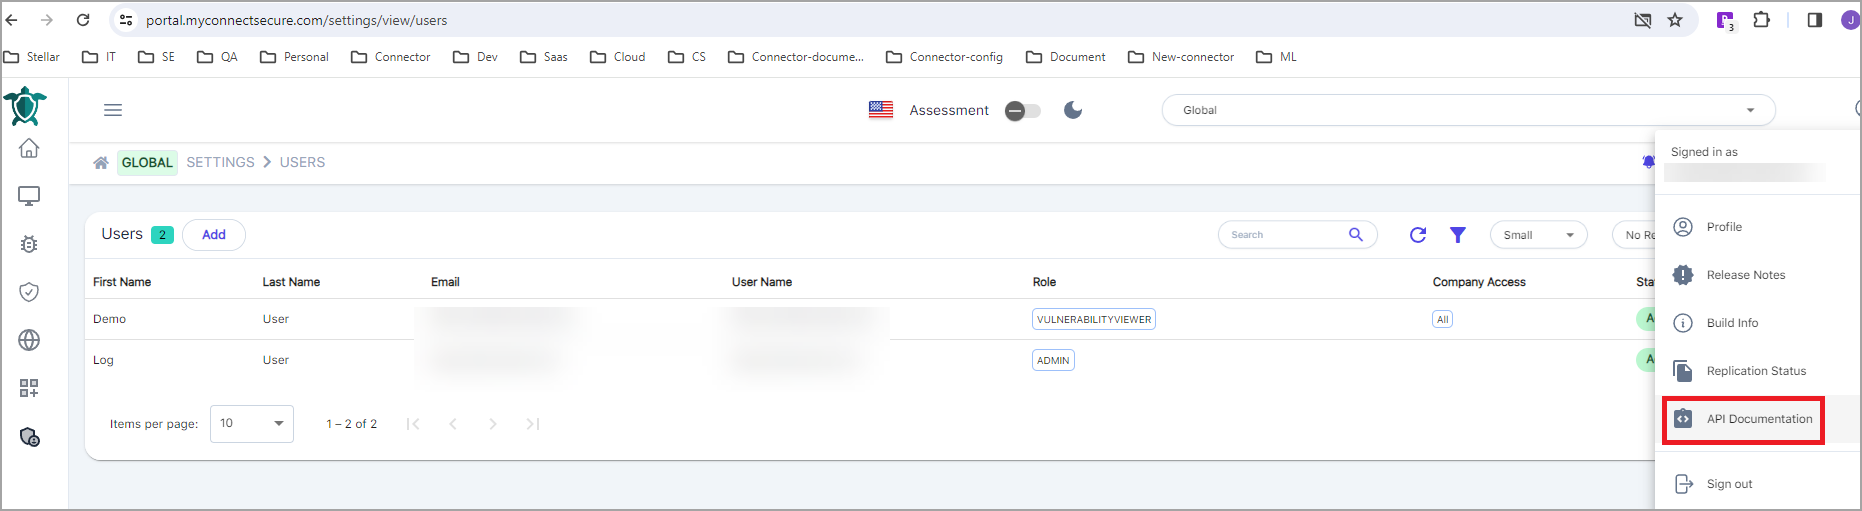Viewport: 1862px width, 511px height.
Task: Toggle the Assessment switch
Action: [1022, 110]
